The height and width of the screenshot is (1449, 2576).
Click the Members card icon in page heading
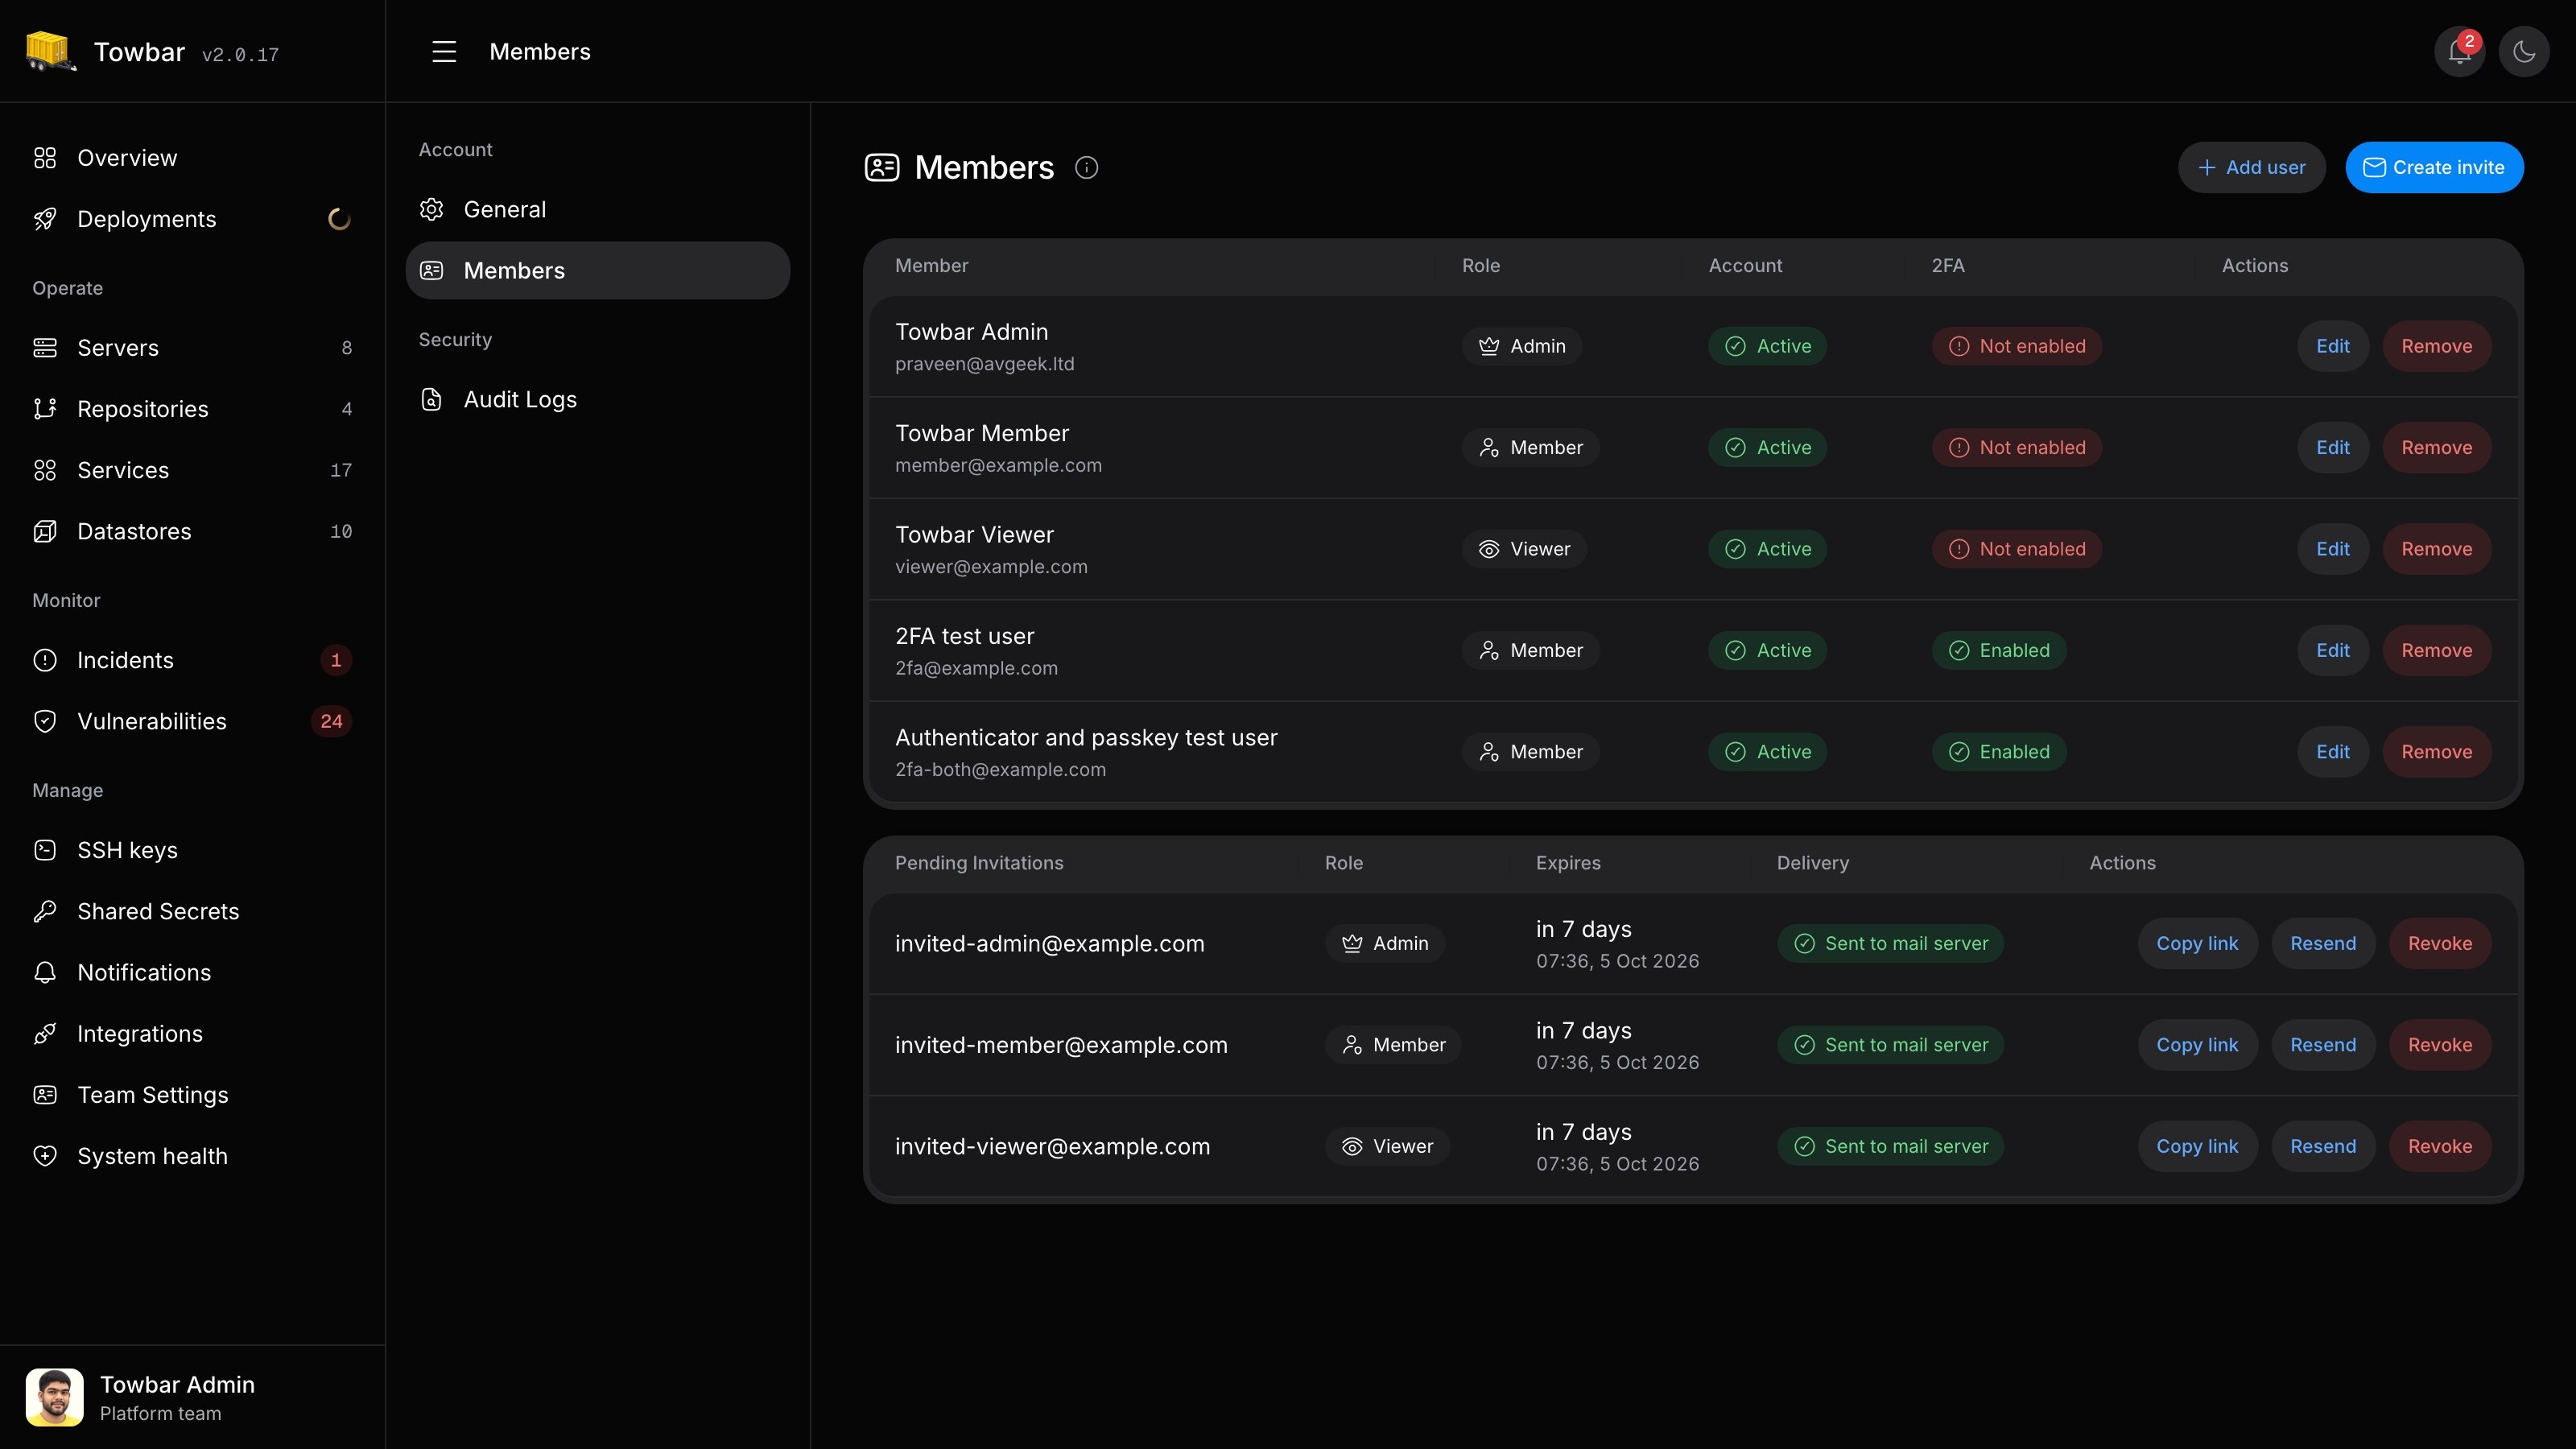coord(882,168)
